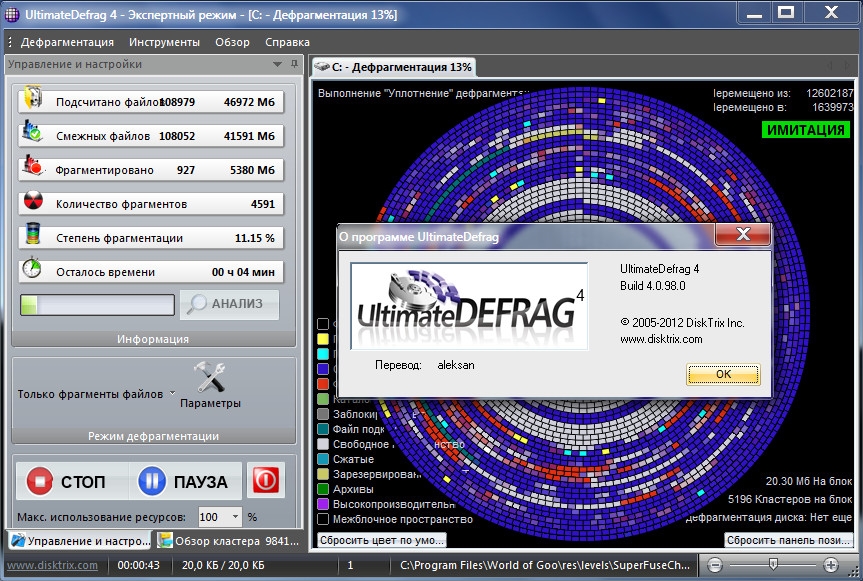Click the yellow legend color swatch
Image resolution: width=863 pixels, height=581 pixels.
pos(323,339)
